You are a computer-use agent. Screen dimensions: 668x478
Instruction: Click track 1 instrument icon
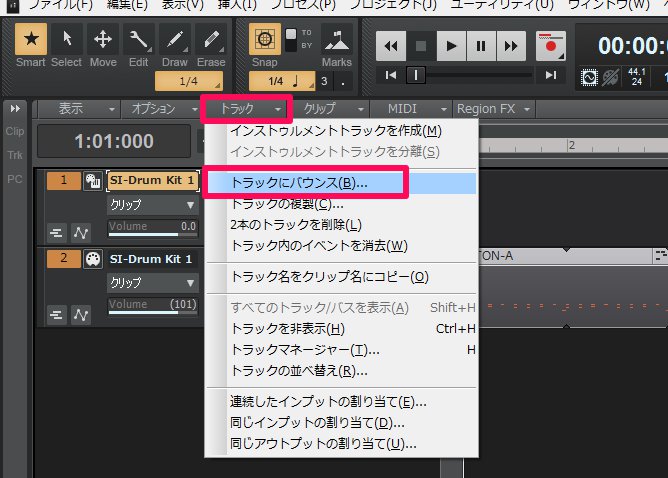tap(92, 181)
